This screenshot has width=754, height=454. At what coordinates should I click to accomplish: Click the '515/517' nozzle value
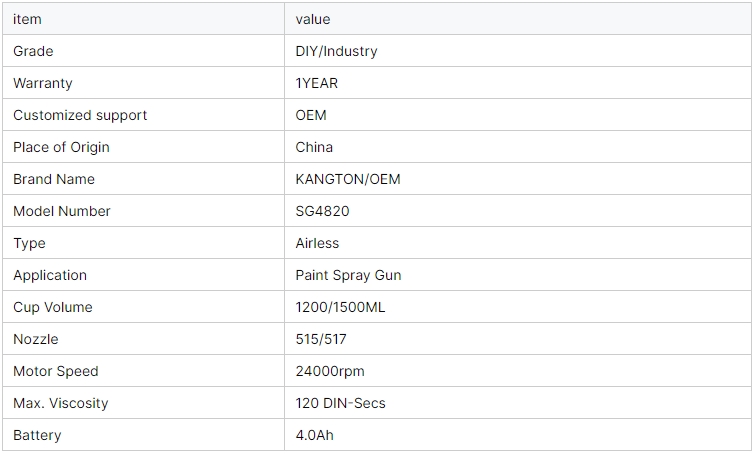[x=321, y=339]
